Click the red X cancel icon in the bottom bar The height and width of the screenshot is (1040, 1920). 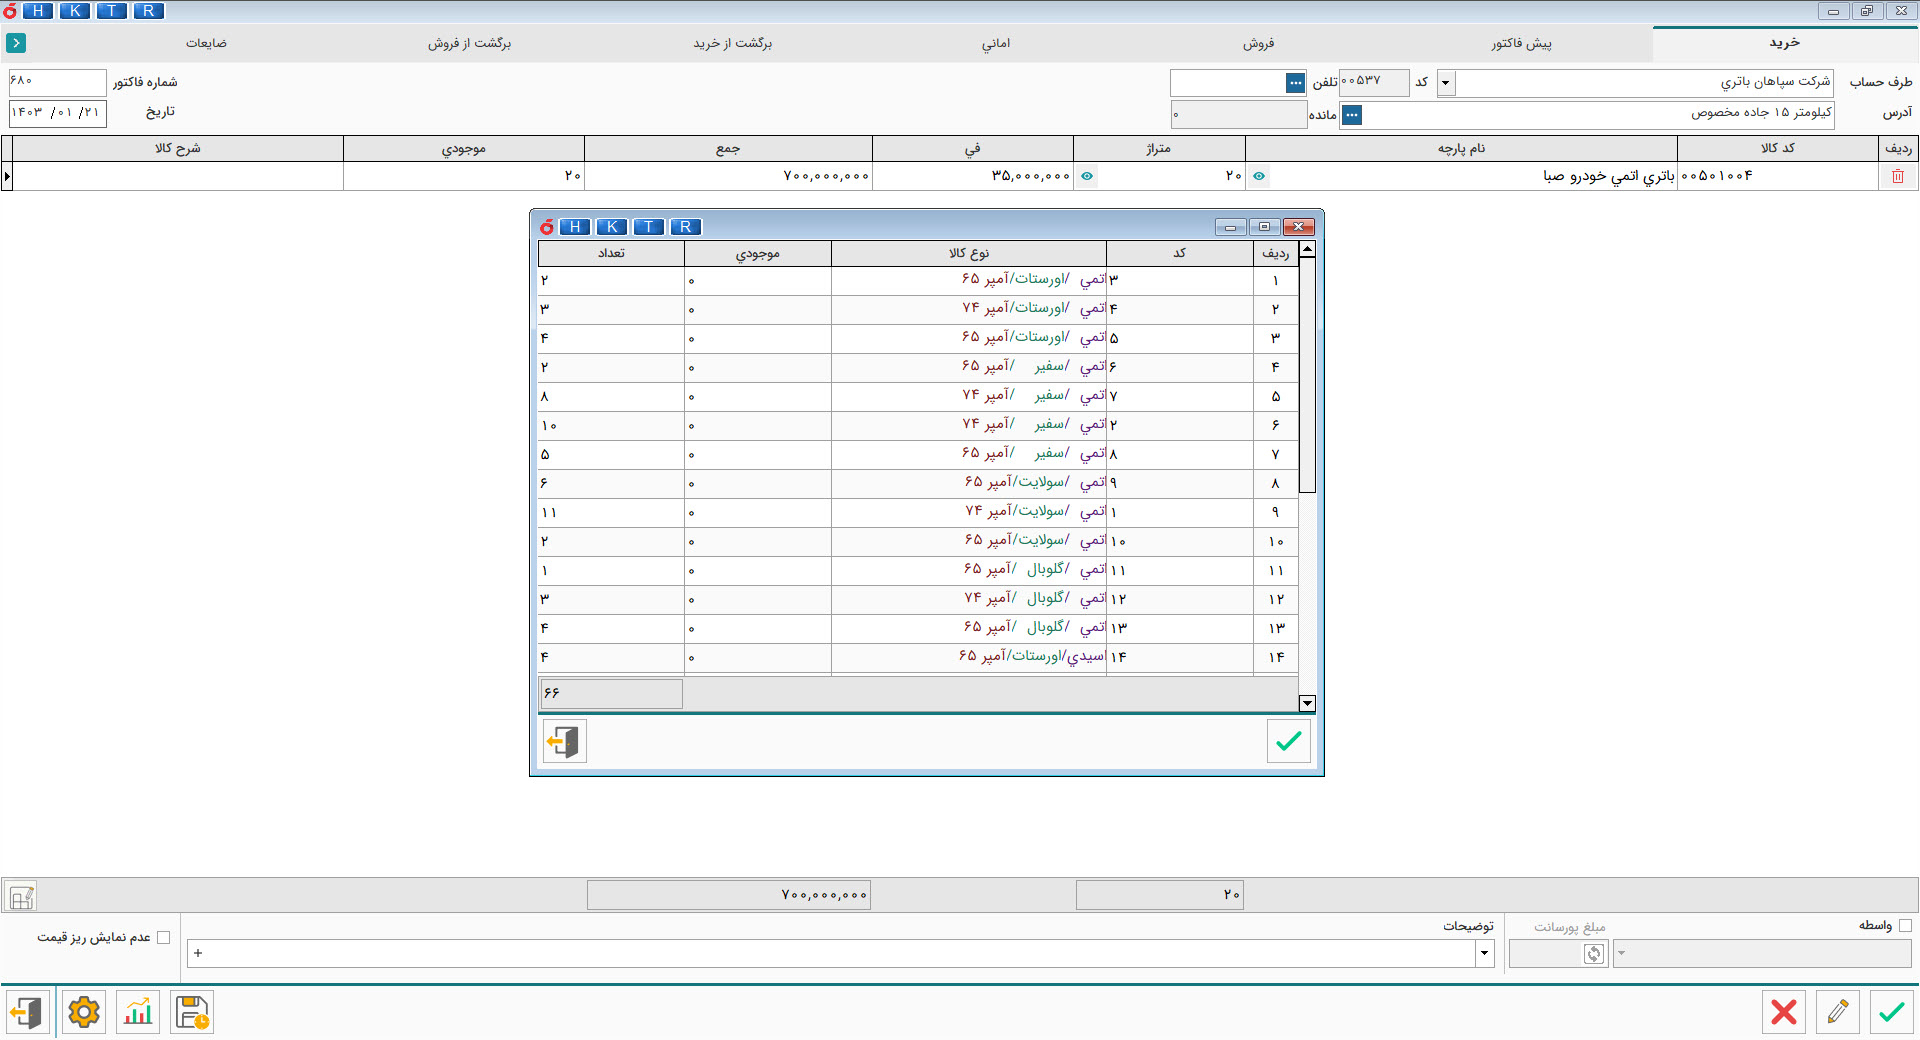tap(1784, 1012)
